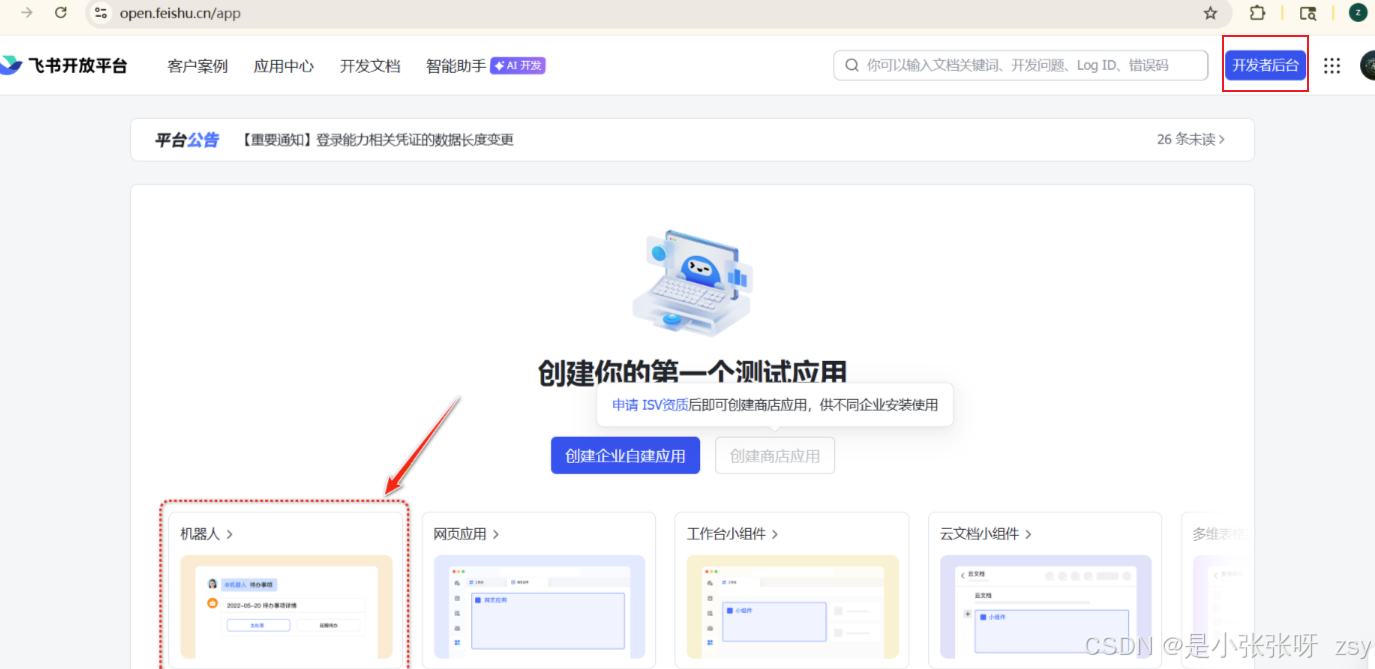Image resolution: width=1375 pixels, height=669 pixels.
Task: Click the robot laptop illustration
Action: 692,283
